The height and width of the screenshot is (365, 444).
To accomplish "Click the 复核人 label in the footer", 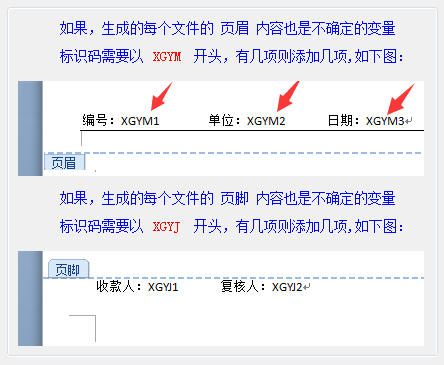I will [240, 286].
